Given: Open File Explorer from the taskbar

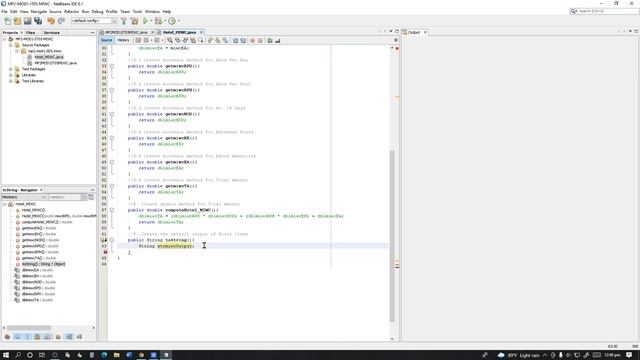Looking at the screenshot, I should coord(116,355).
